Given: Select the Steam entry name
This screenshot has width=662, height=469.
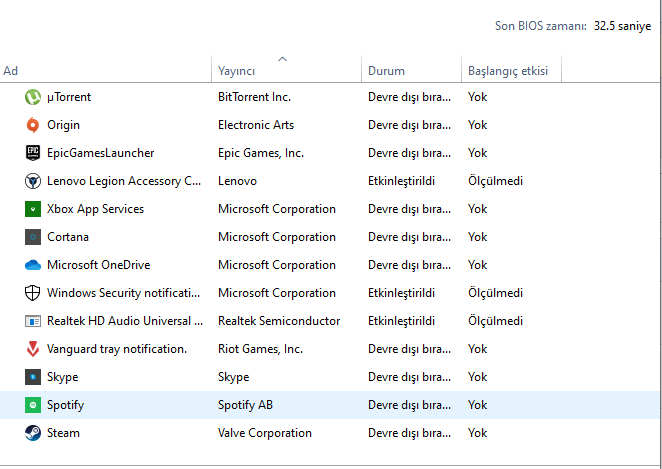Looking at the screenshot, I should click(x=63, y=433).
